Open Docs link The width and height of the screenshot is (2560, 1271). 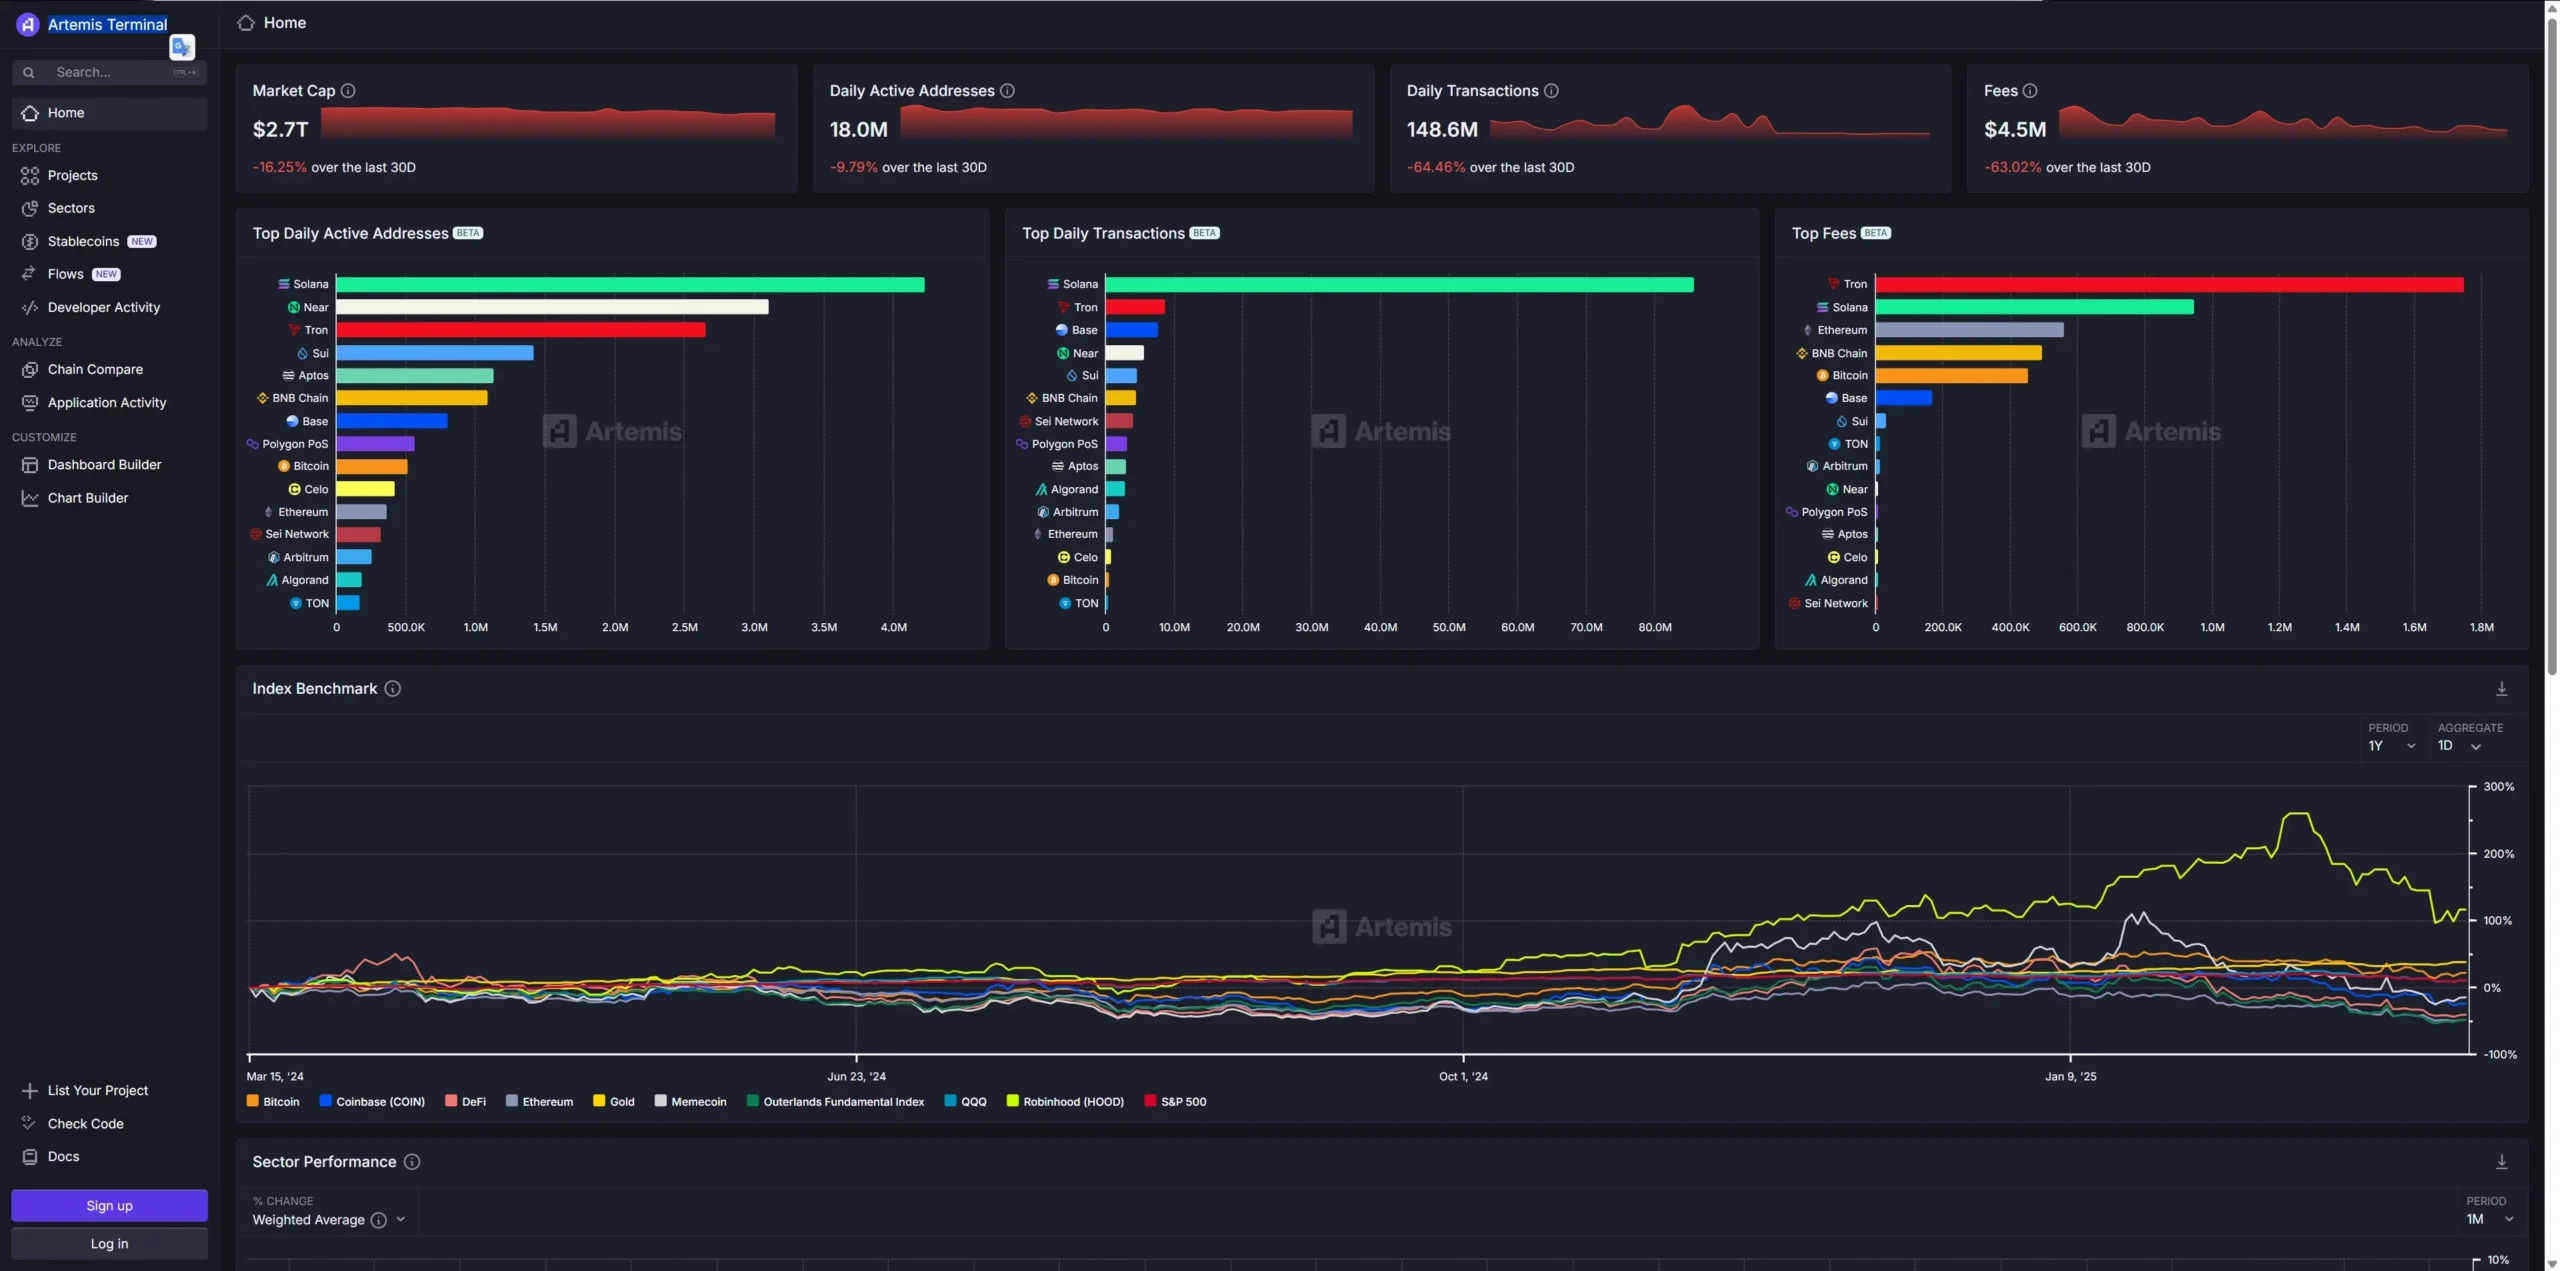coord(64,1156)
